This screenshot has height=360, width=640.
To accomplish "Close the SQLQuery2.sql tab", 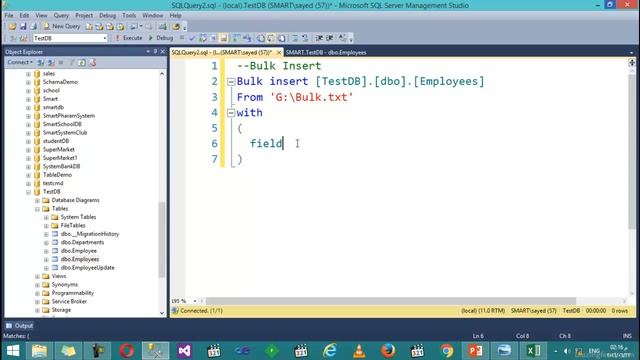I will click(279, 52).
